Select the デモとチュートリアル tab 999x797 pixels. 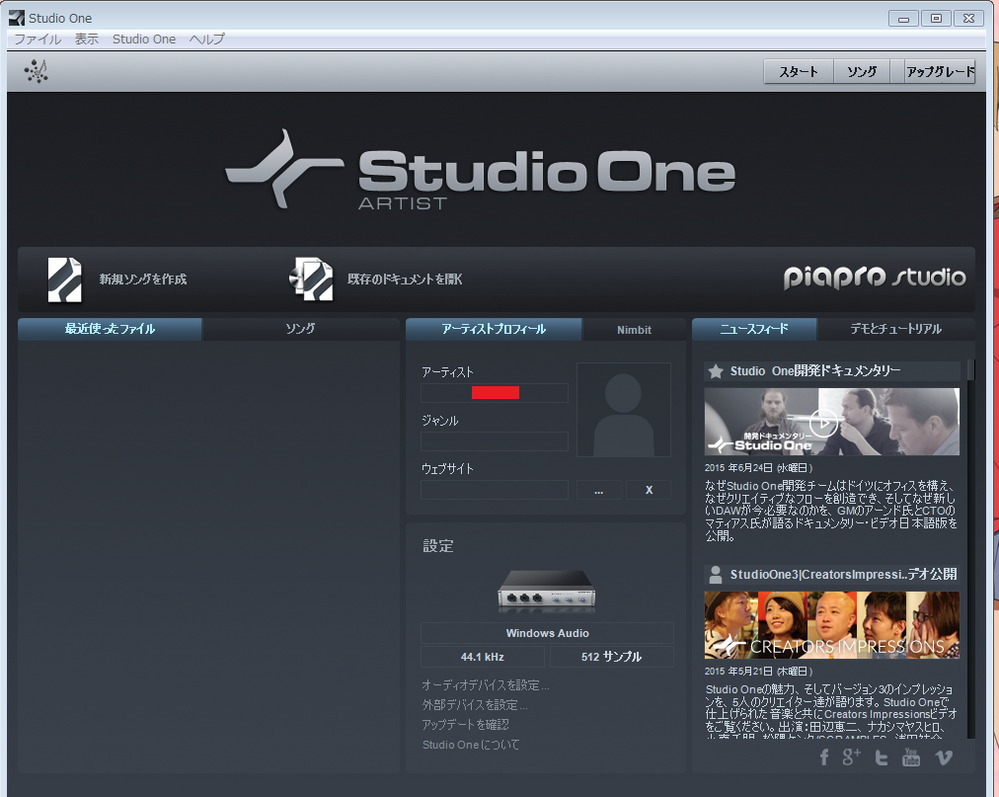(896, 329)
